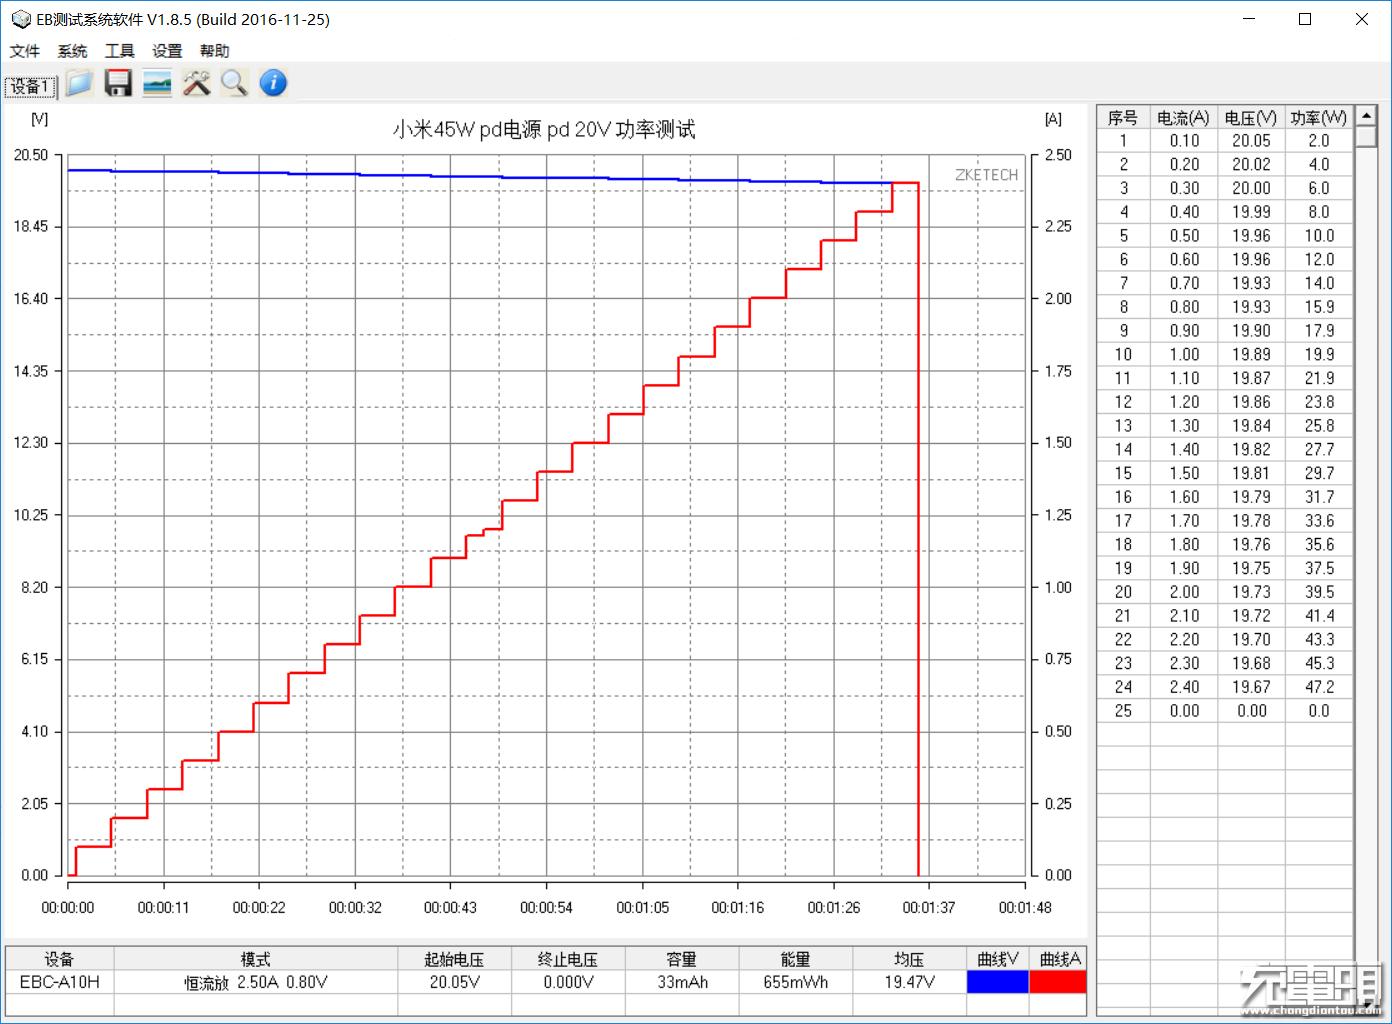Switch to the 设备1 tab
1392x1024 pixels.
[31, 87]
